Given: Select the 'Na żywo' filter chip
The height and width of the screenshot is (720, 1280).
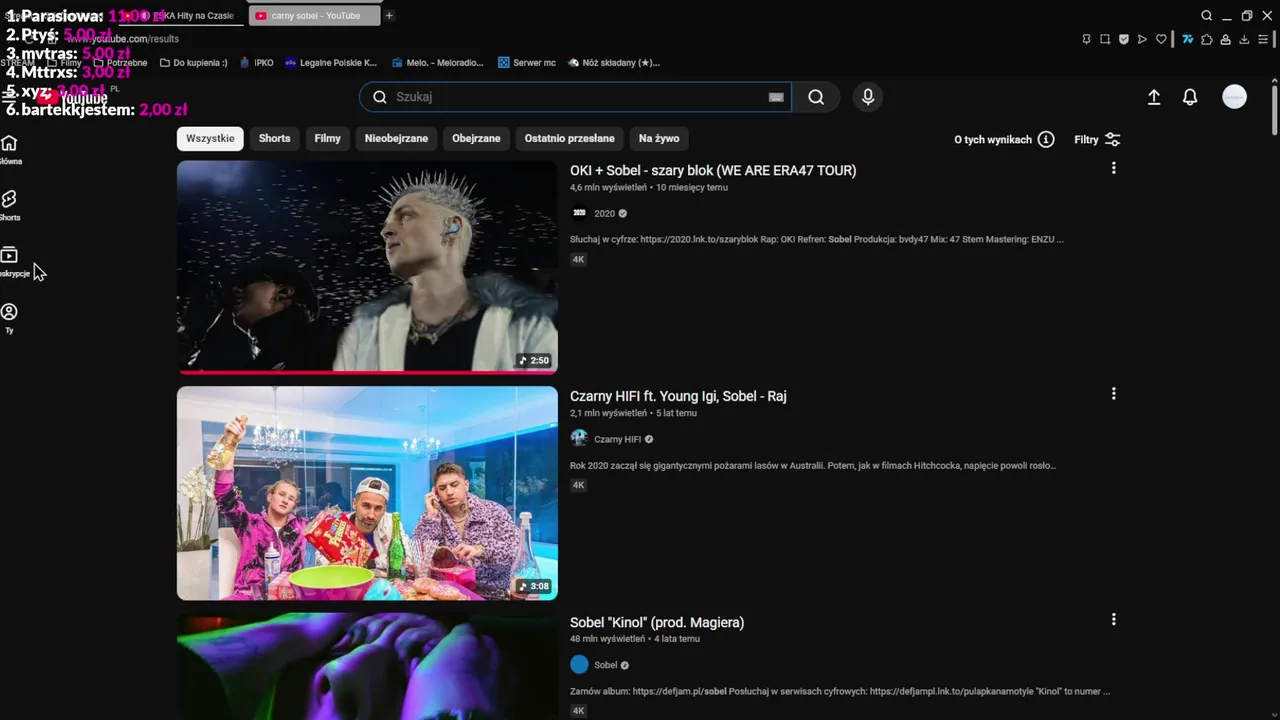Looking at the screenshot, I should click(x=659, y=139).
